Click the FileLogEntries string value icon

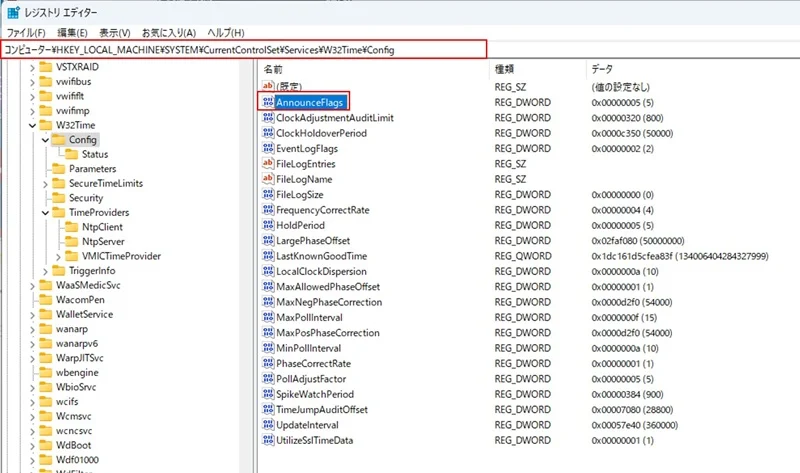[268, 163]
